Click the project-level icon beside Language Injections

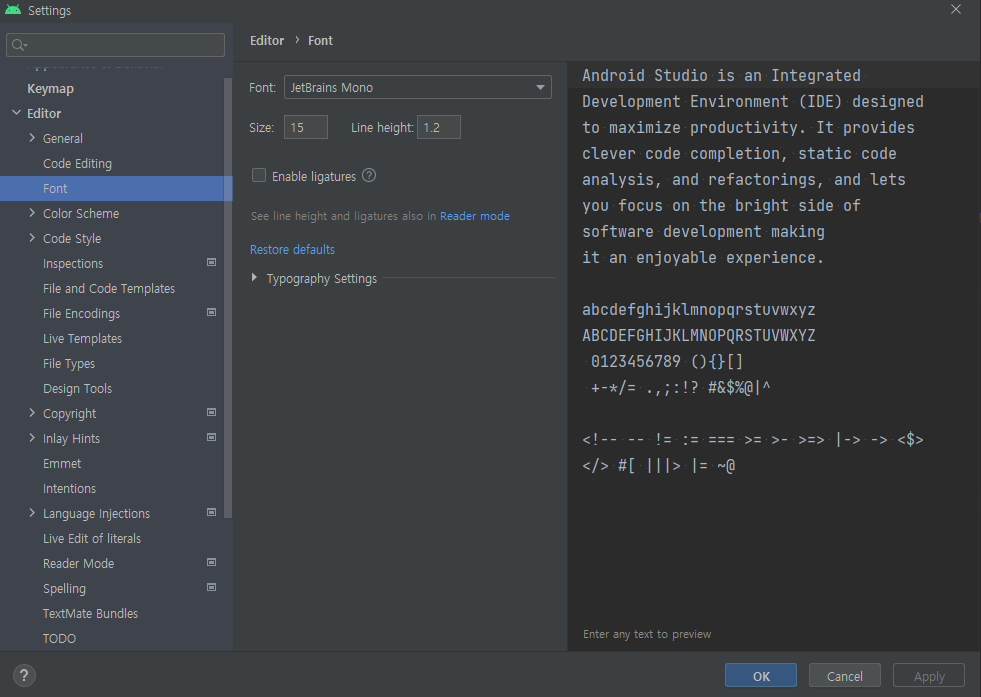211,512
